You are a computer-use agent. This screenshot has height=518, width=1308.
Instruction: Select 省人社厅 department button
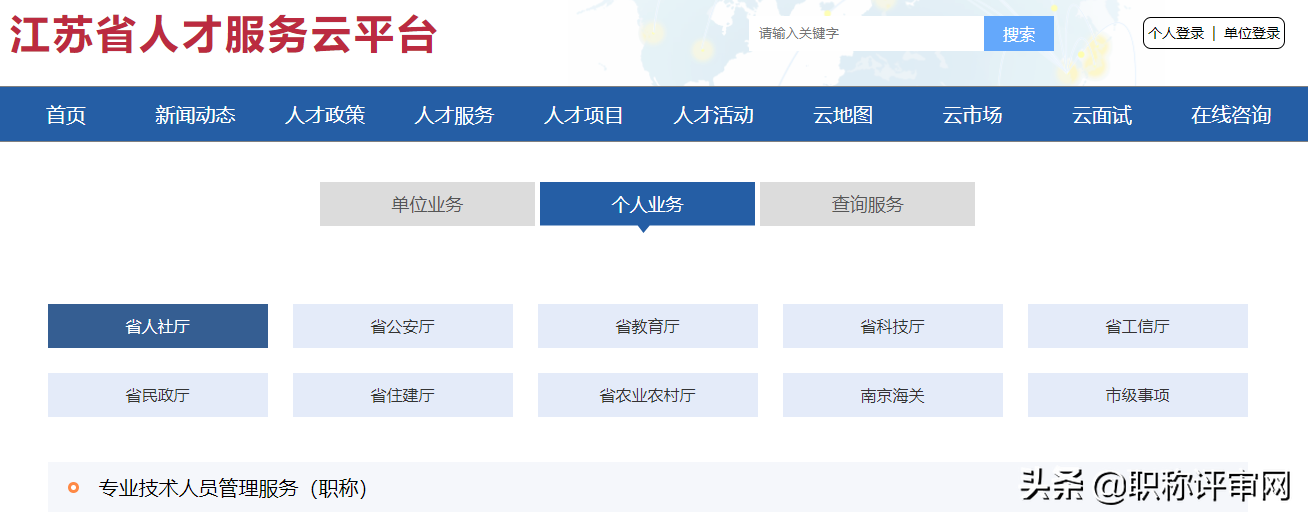[158, 326]
